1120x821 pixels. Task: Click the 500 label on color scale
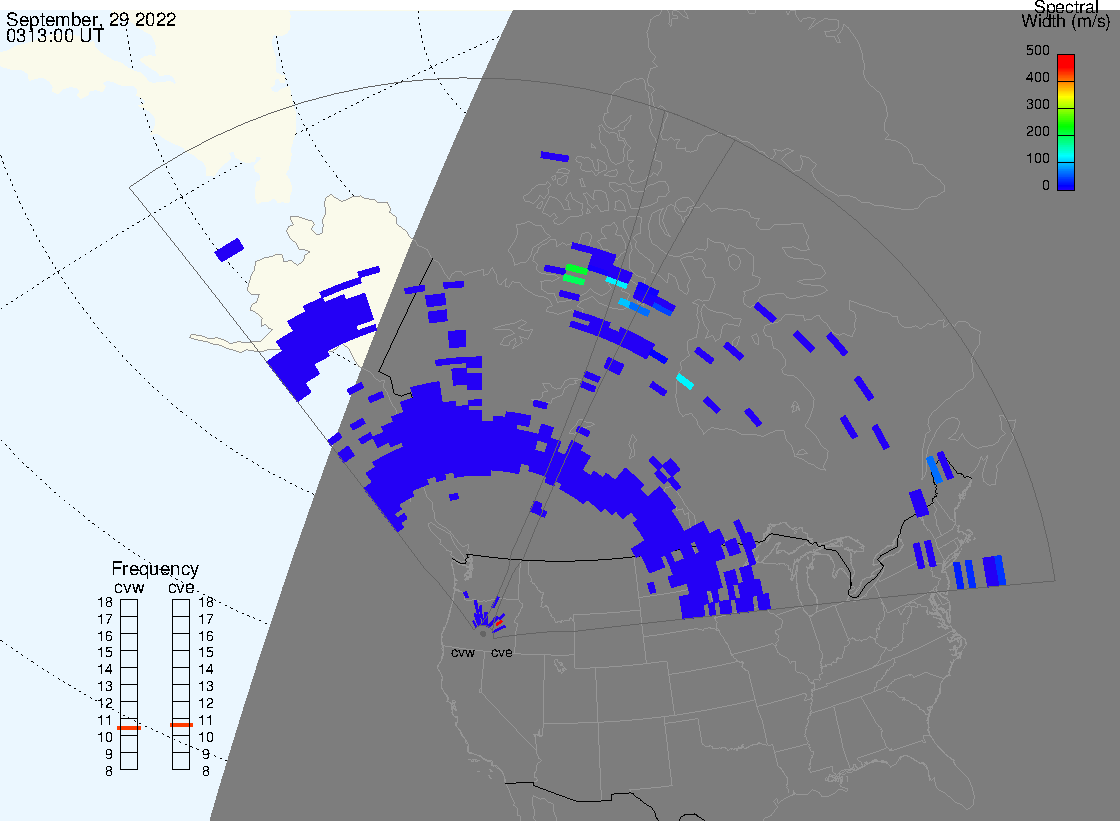click(1037, 50)
